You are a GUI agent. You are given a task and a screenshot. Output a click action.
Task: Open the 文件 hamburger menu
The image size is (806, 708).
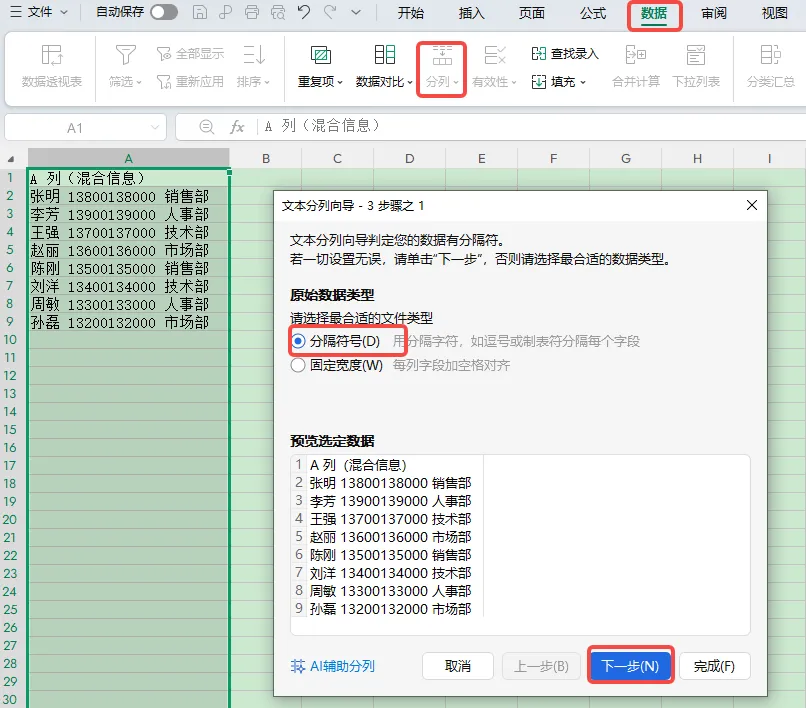pos(39,12)
